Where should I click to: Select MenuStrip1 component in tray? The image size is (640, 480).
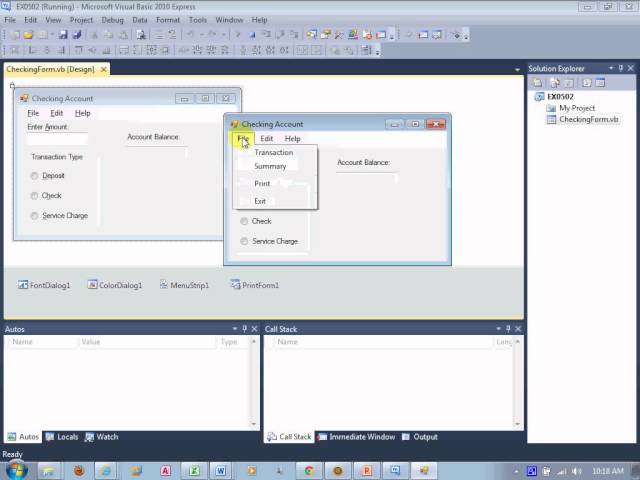(x=184, y=285)
